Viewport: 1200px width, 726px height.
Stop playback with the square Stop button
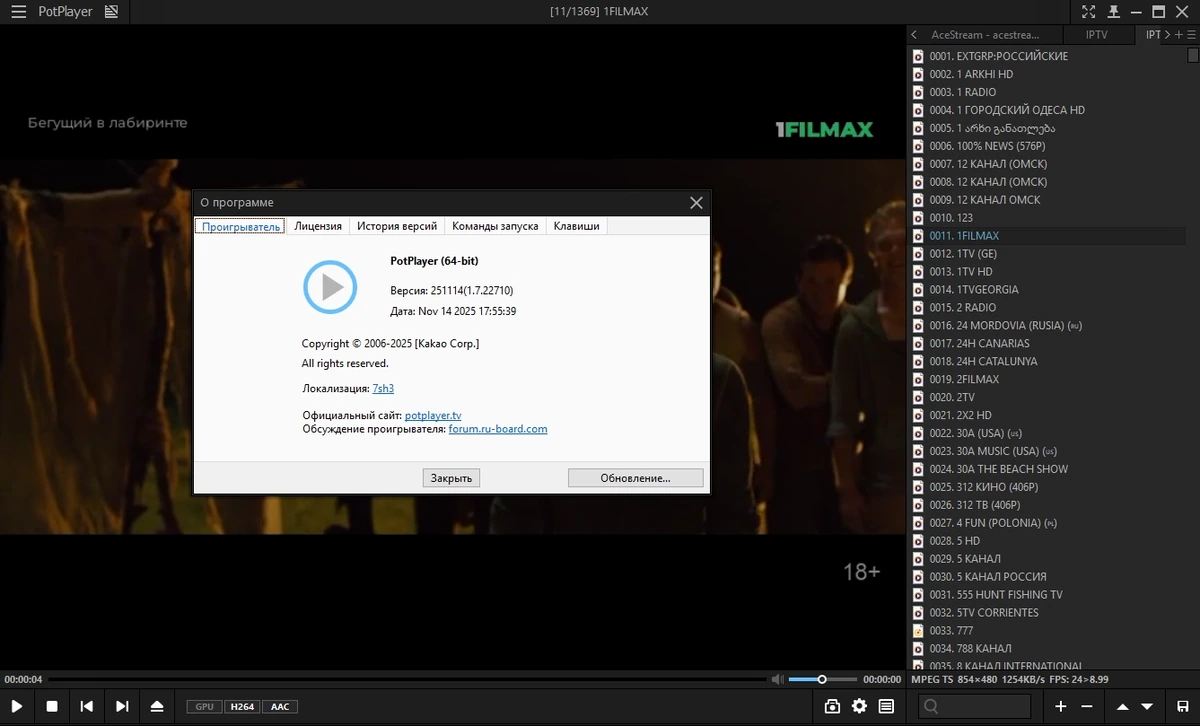click(52, 706)
